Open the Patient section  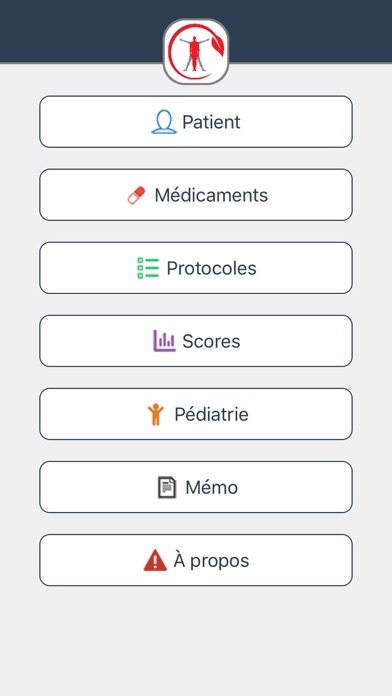pos(196,122)
